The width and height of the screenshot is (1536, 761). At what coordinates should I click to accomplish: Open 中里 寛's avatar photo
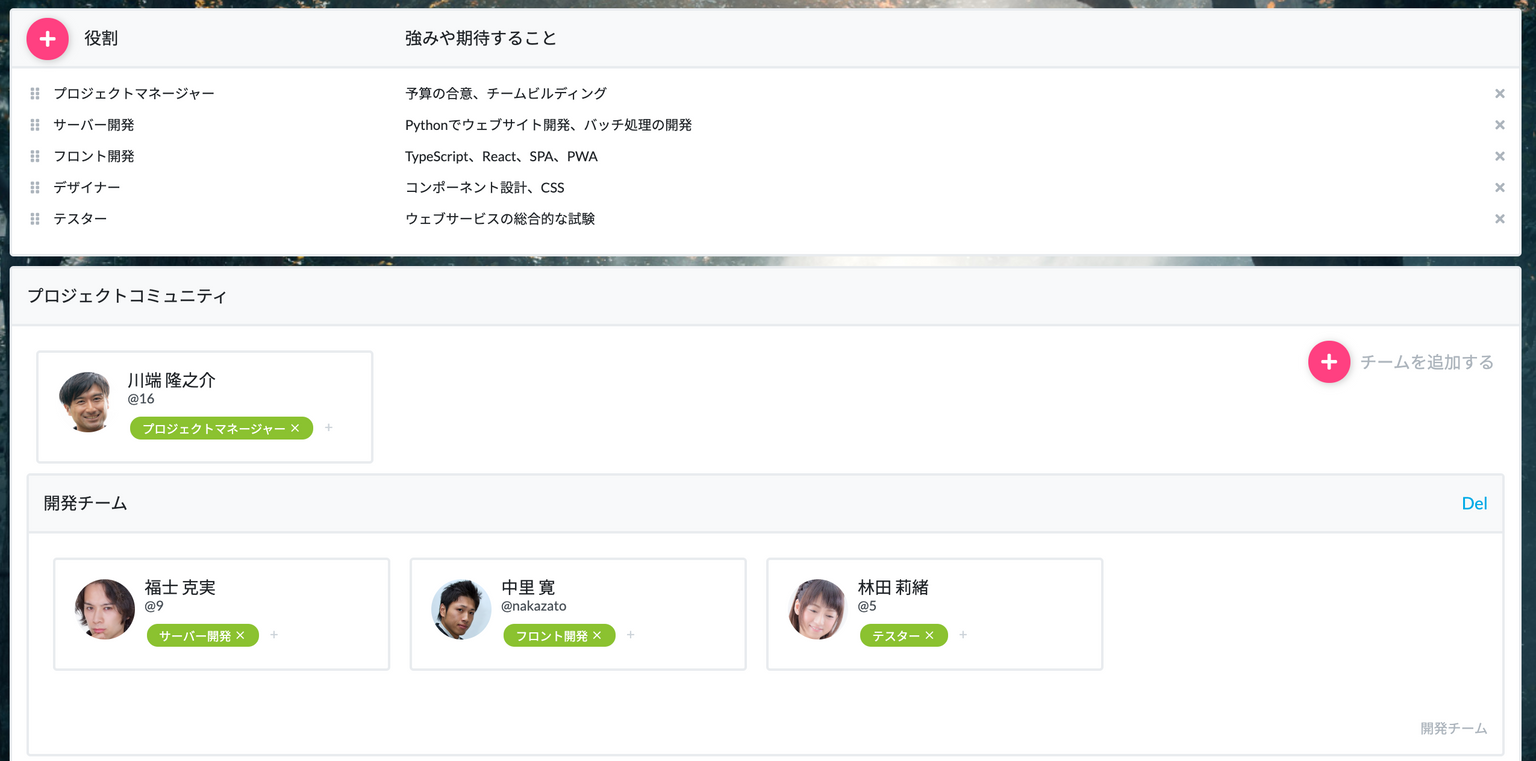tap(461, 609)
